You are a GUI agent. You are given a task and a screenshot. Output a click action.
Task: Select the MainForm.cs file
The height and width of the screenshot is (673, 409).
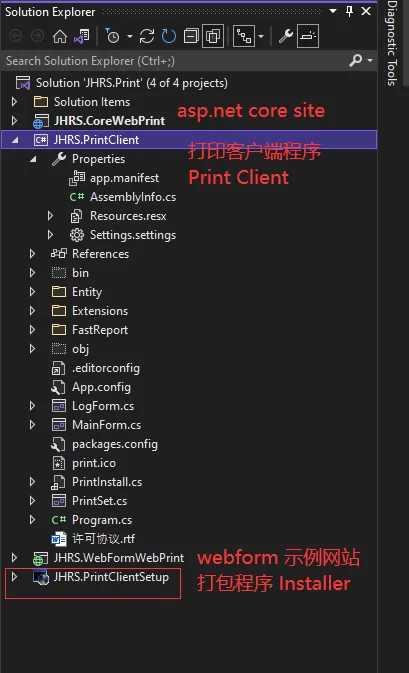click(106, 425)
